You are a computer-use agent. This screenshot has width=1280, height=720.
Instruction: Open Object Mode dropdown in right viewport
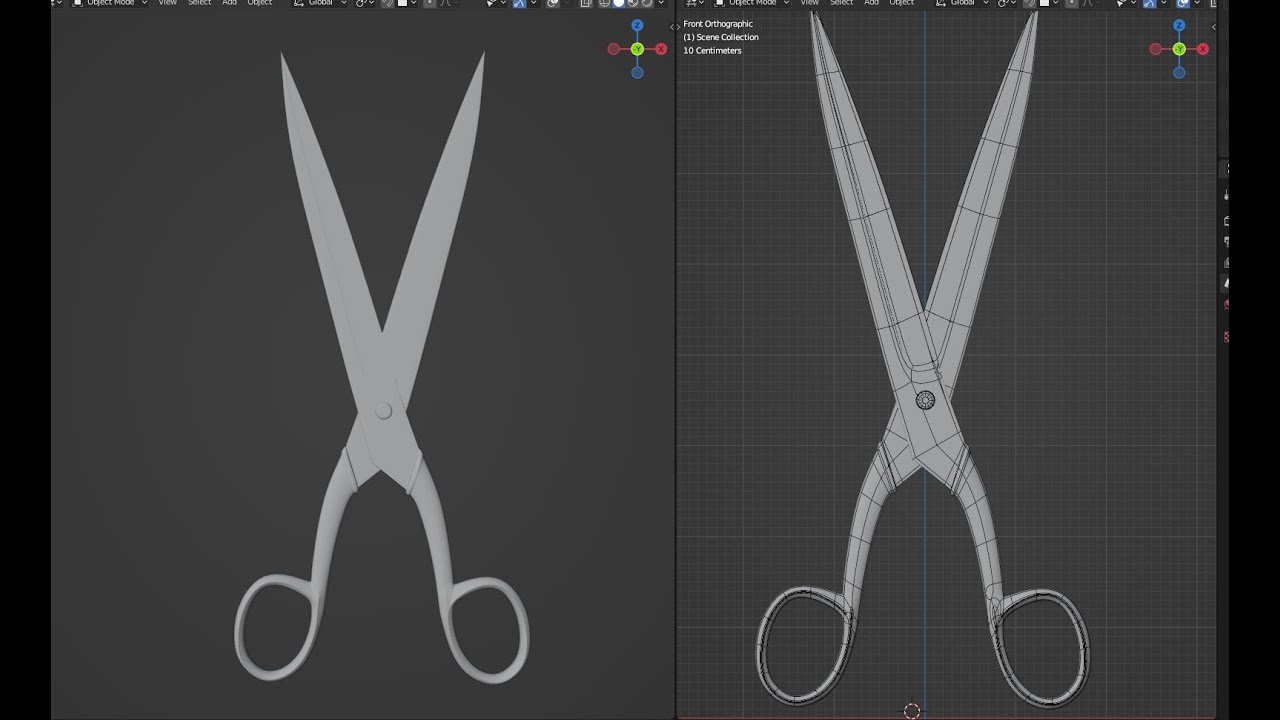[x=751, y=3]
